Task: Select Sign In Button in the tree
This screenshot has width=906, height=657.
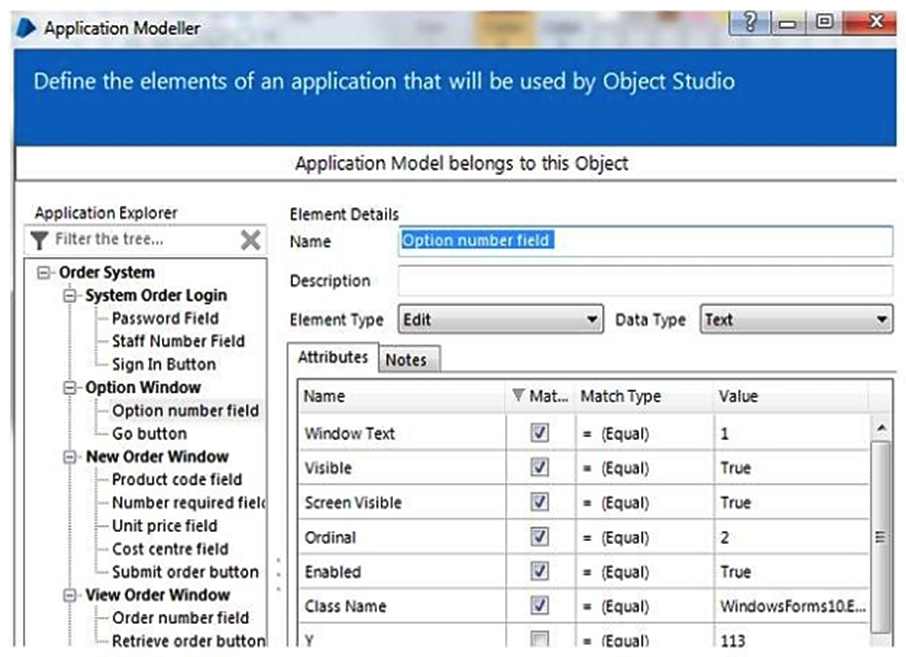Action: [x=164, y=364]
